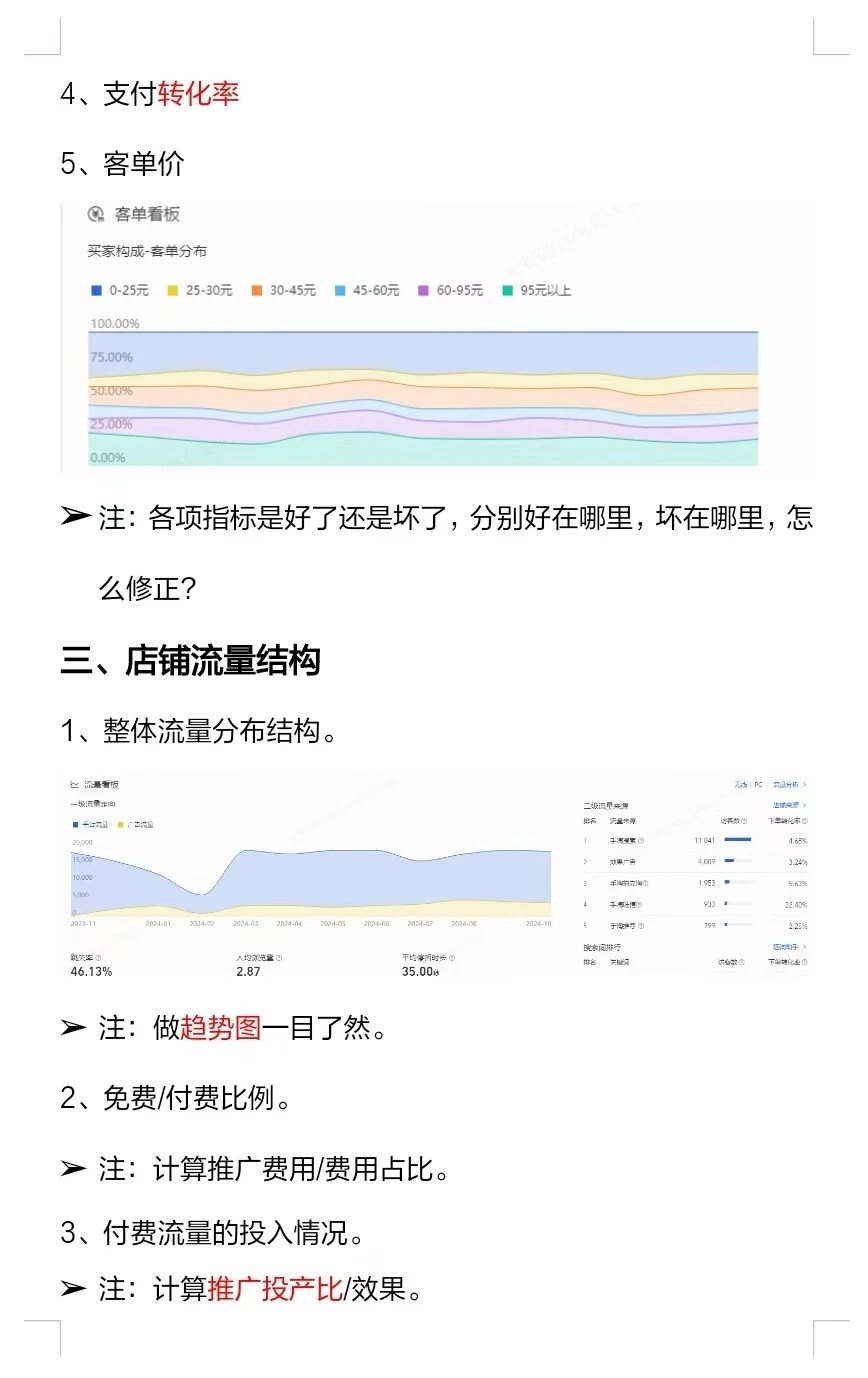Click the help icon on traffic source row 1
The height and width of the screenshot is (1378, 868).
pyautogui.click(x=641, y=840)
